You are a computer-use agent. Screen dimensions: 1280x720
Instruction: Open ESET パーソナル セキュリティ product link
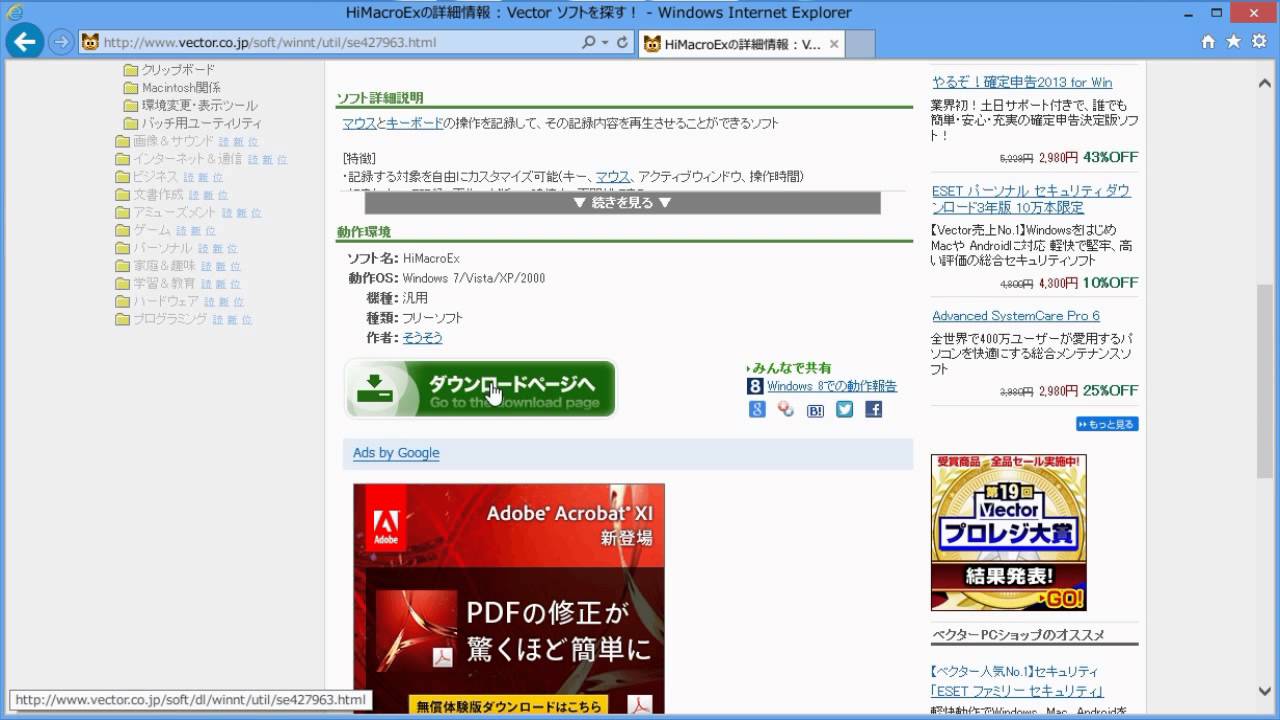pyautogui.click(x=1031, y=199)
